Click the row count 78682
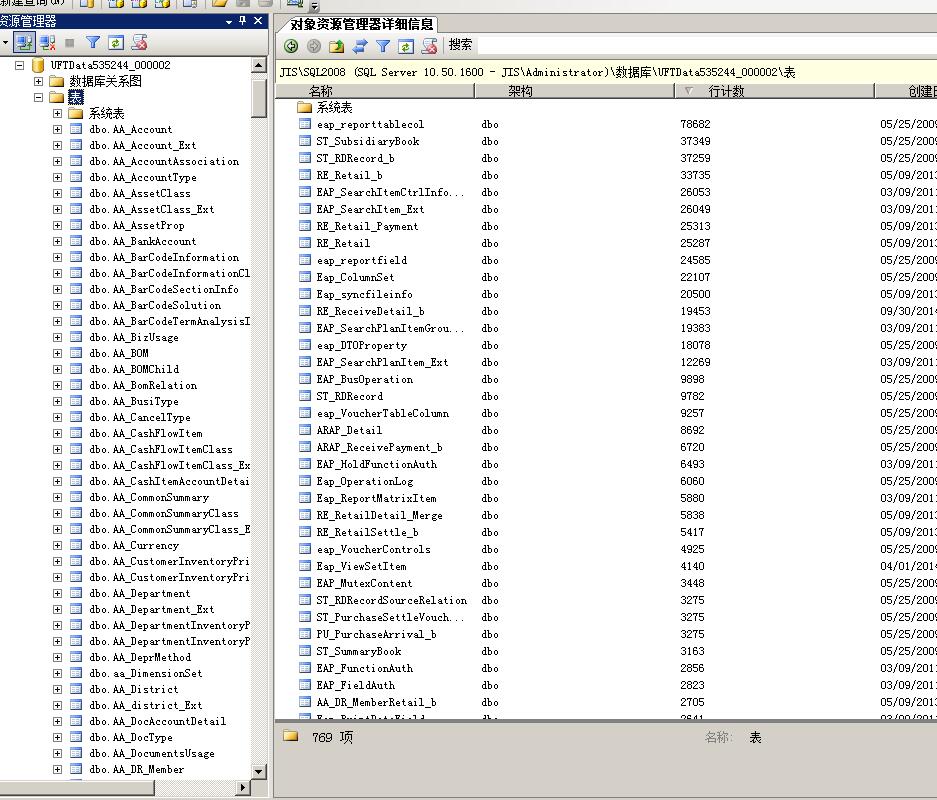The width and height of the screenshot is (937, 800). tap(695, 124)
